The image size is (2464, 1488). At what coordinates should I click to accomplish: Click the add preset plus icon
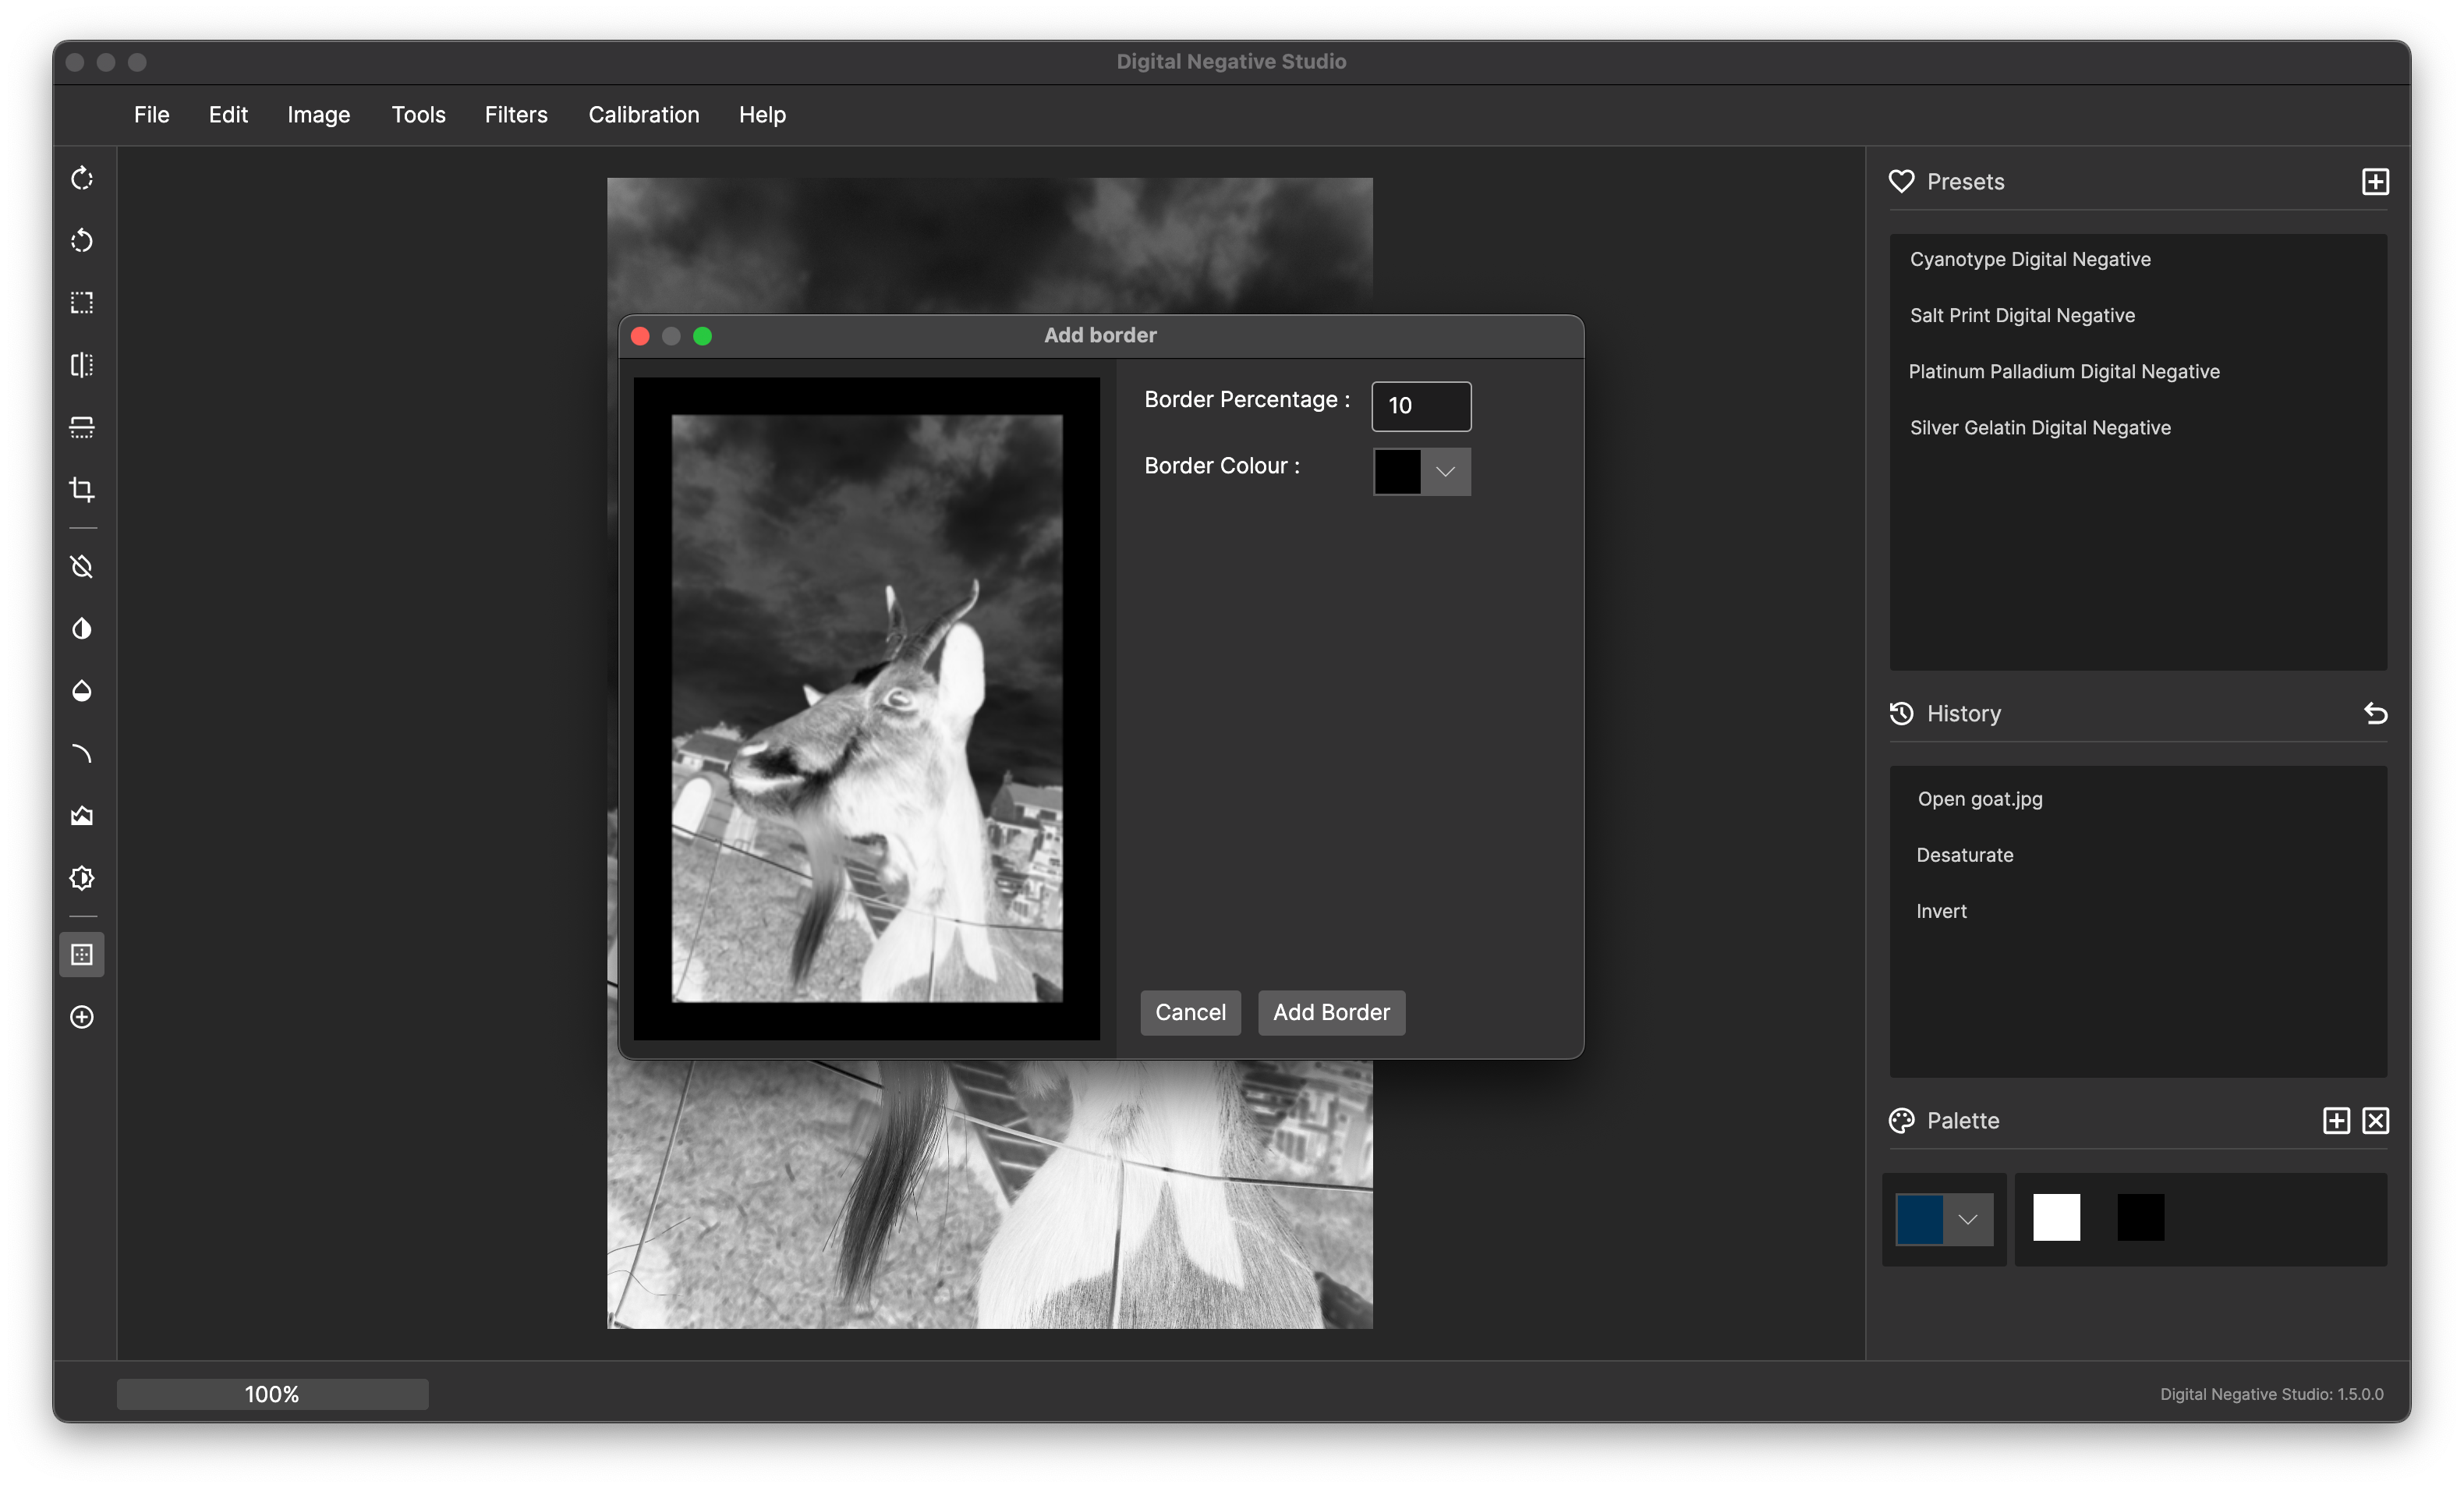coord(2375,182)
